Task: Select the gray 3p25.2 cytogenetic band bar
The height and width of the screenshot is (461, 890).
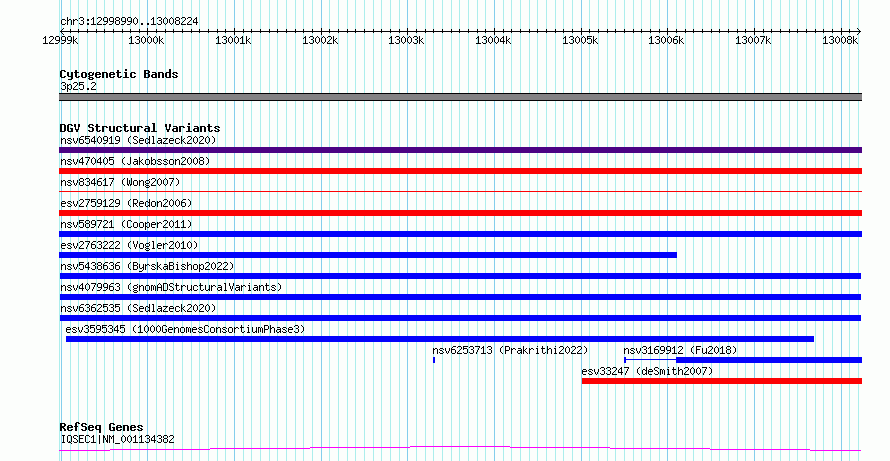Action: click(460, 97)
